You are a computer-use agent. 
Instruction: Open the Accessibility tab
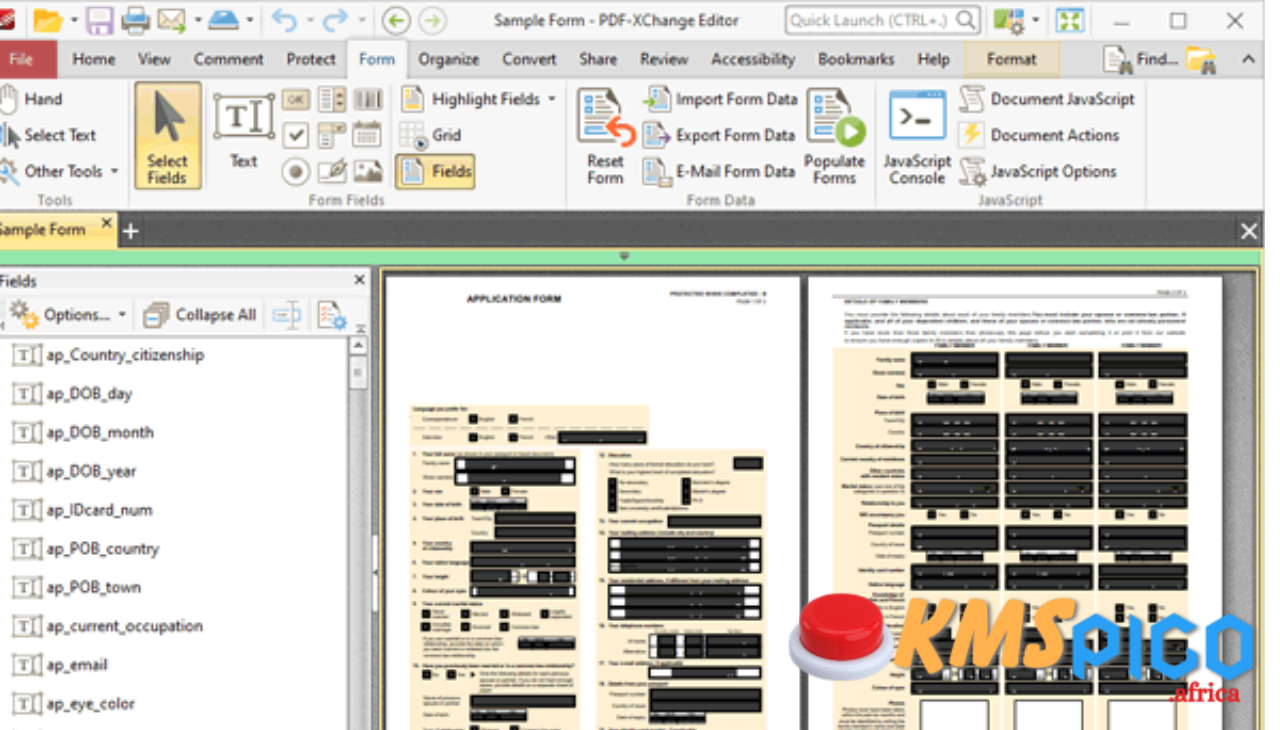coord(753,59)
